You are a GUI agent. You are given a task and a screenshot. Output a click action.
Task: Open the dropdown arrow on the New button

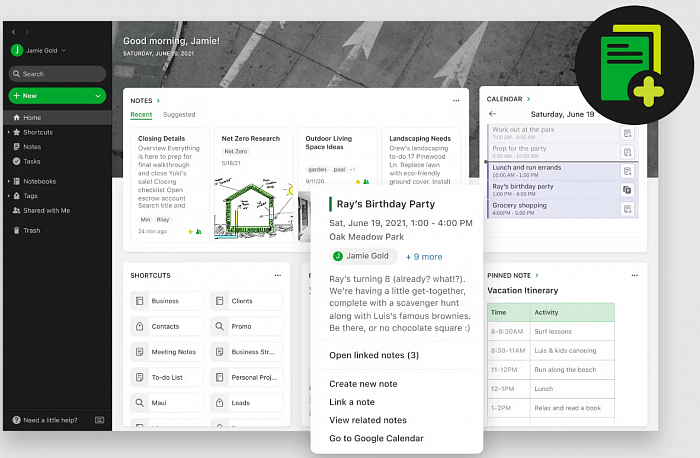click(x=97, y=96)
